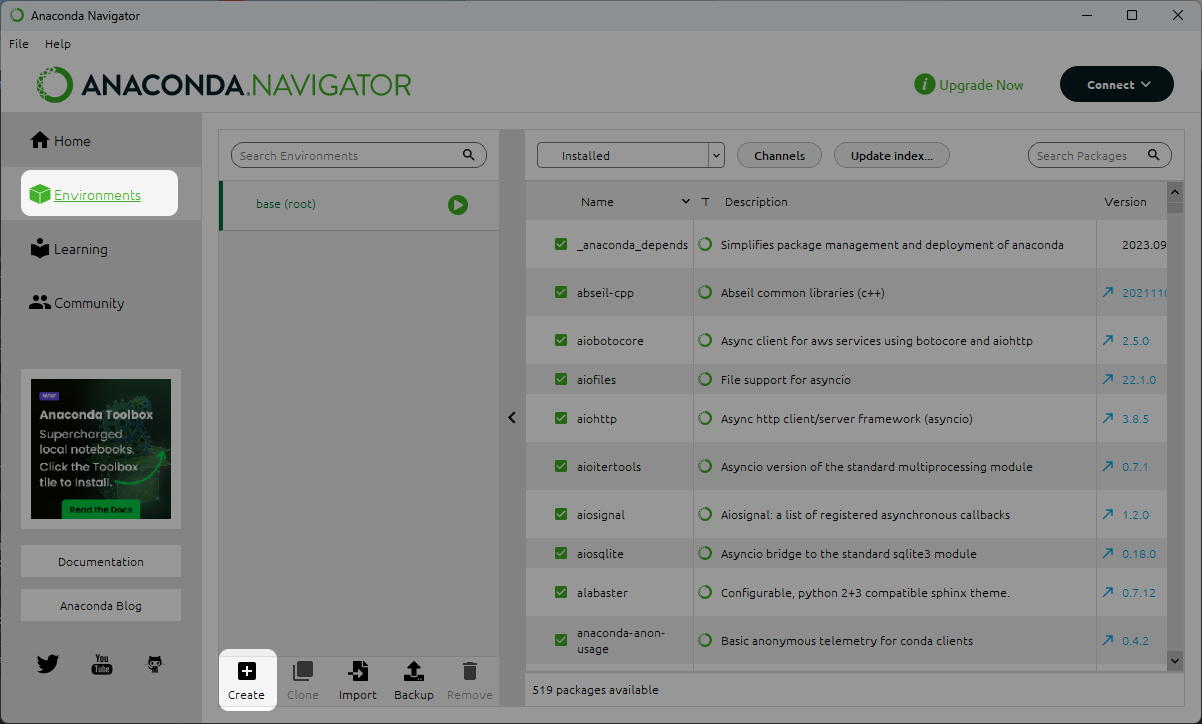The width and height of the screenshot is (1202, 724).
Task: Click the status circle beside the abseil-cpp description
Action: 705,293
